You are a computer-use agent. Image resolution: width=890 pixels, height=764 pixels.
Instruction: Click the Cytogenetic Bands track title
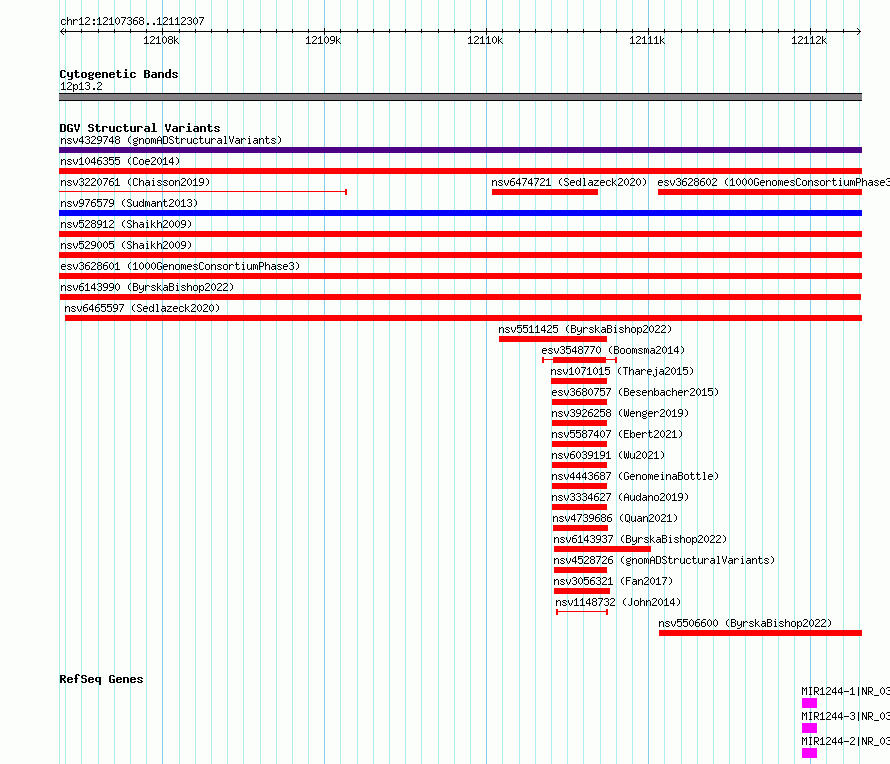coord(119,74)
